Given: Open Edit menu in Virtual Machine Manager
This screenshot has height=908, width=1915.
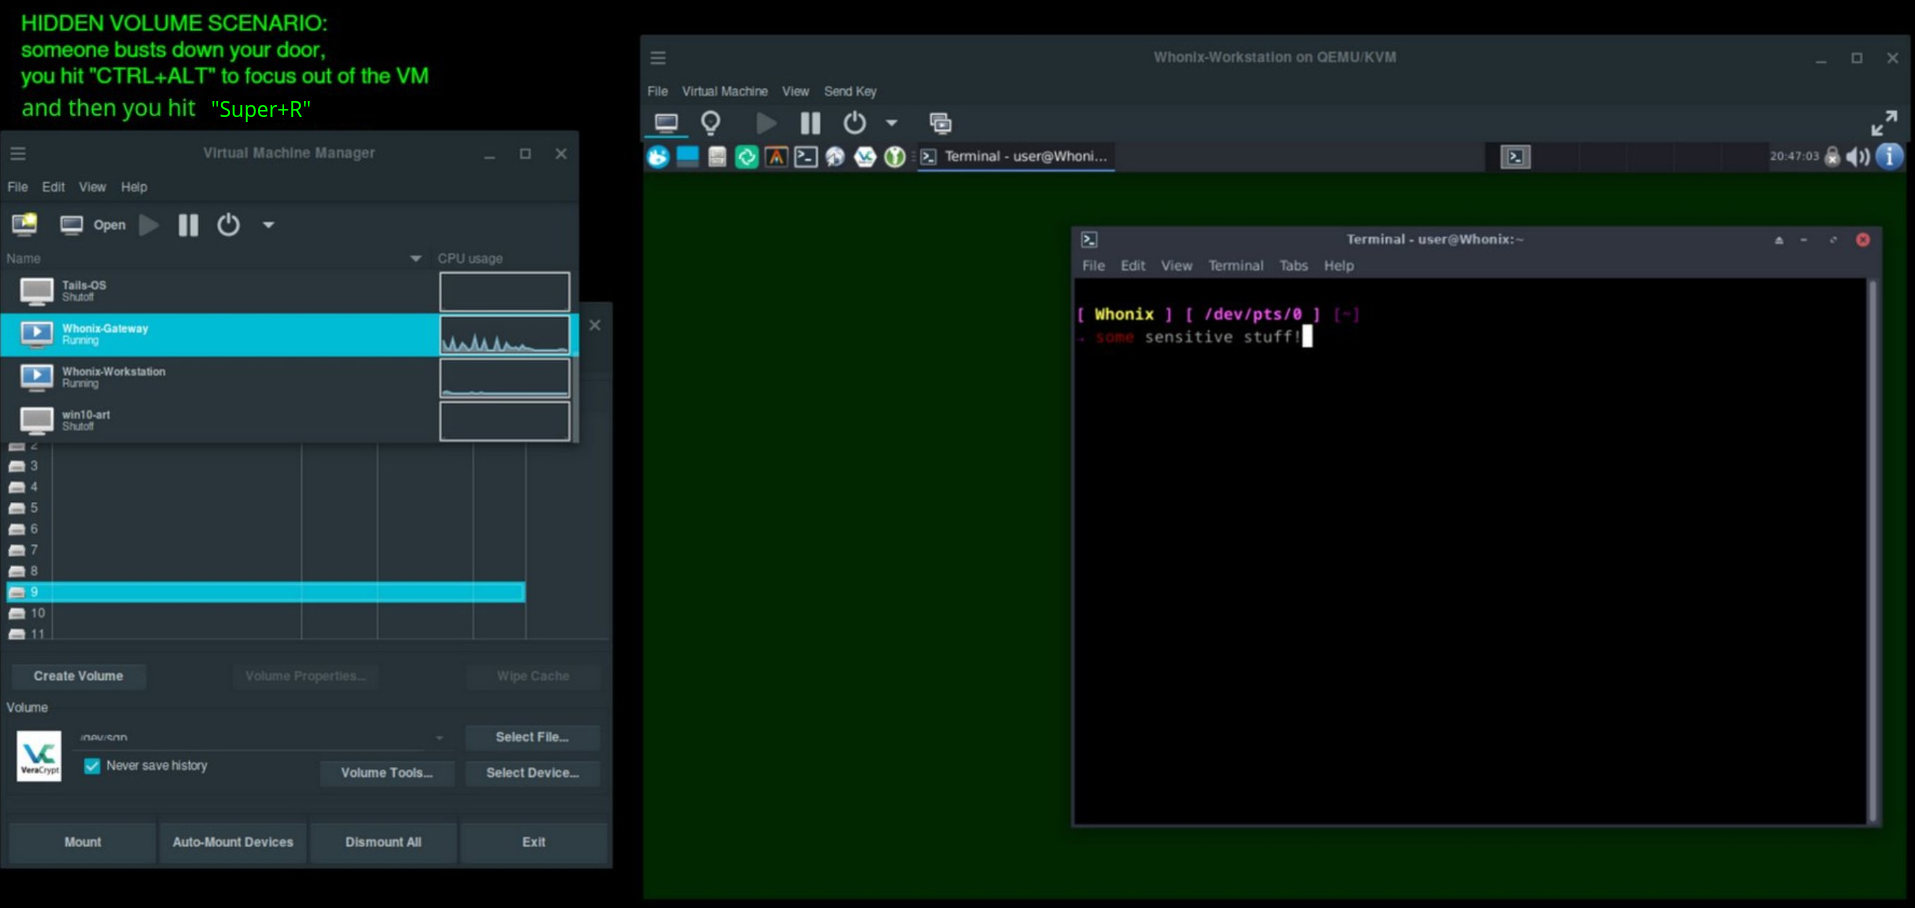Looking at the screenshot, I should 53,187.
